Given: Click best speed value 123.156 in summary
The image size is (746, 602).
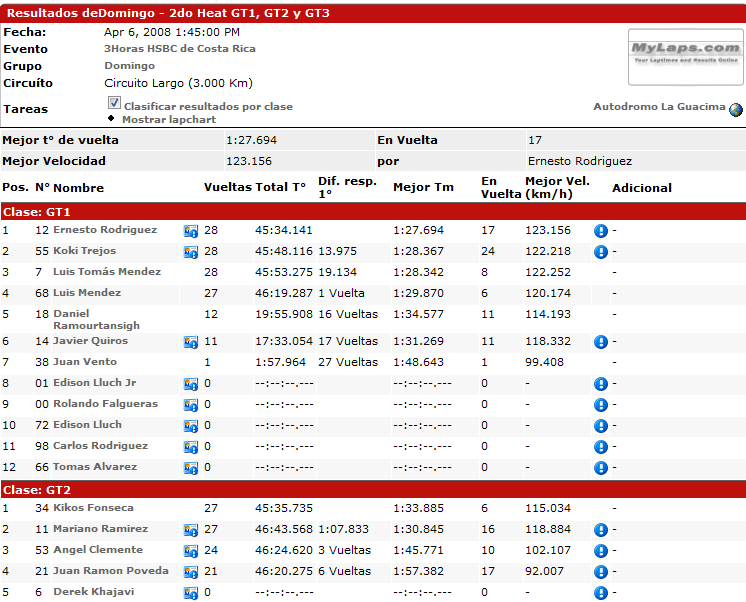Looking at the screenshot, I should pyautogui.click(x=249, y=161).
